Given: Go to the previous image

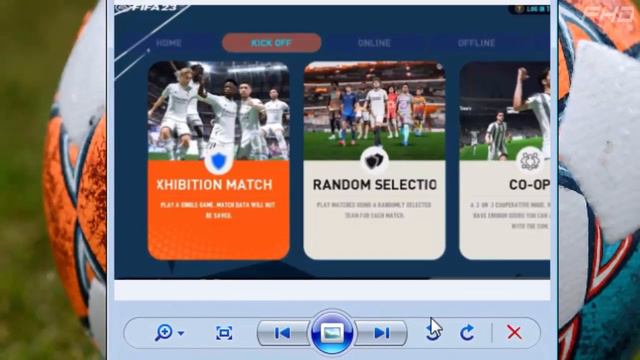Looking at the screenshot, I should [x=283, y=333].
